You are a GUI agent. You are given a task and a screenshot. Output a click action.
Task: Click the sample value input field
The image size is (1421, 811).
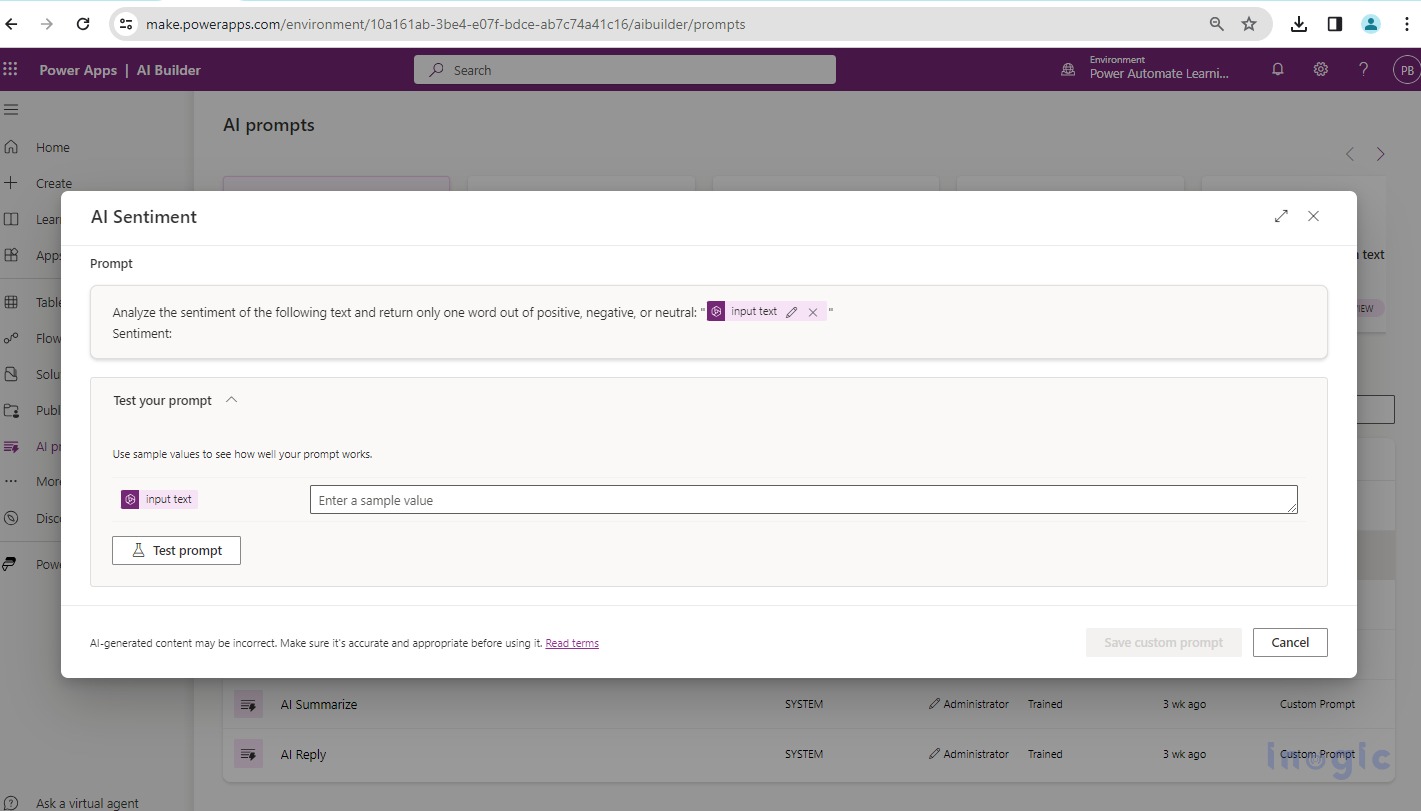coord(804,500)
